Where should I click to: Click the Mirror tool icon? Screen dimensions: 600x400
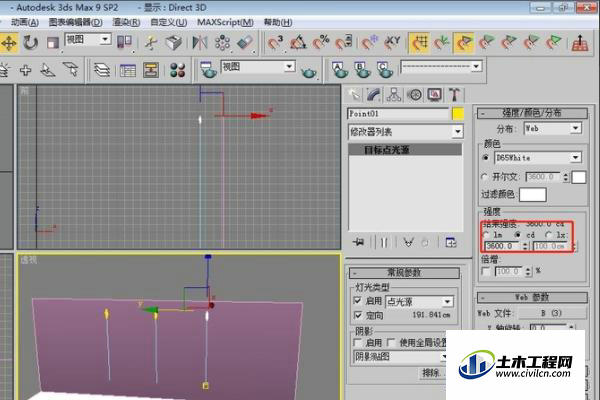(200, 42)
